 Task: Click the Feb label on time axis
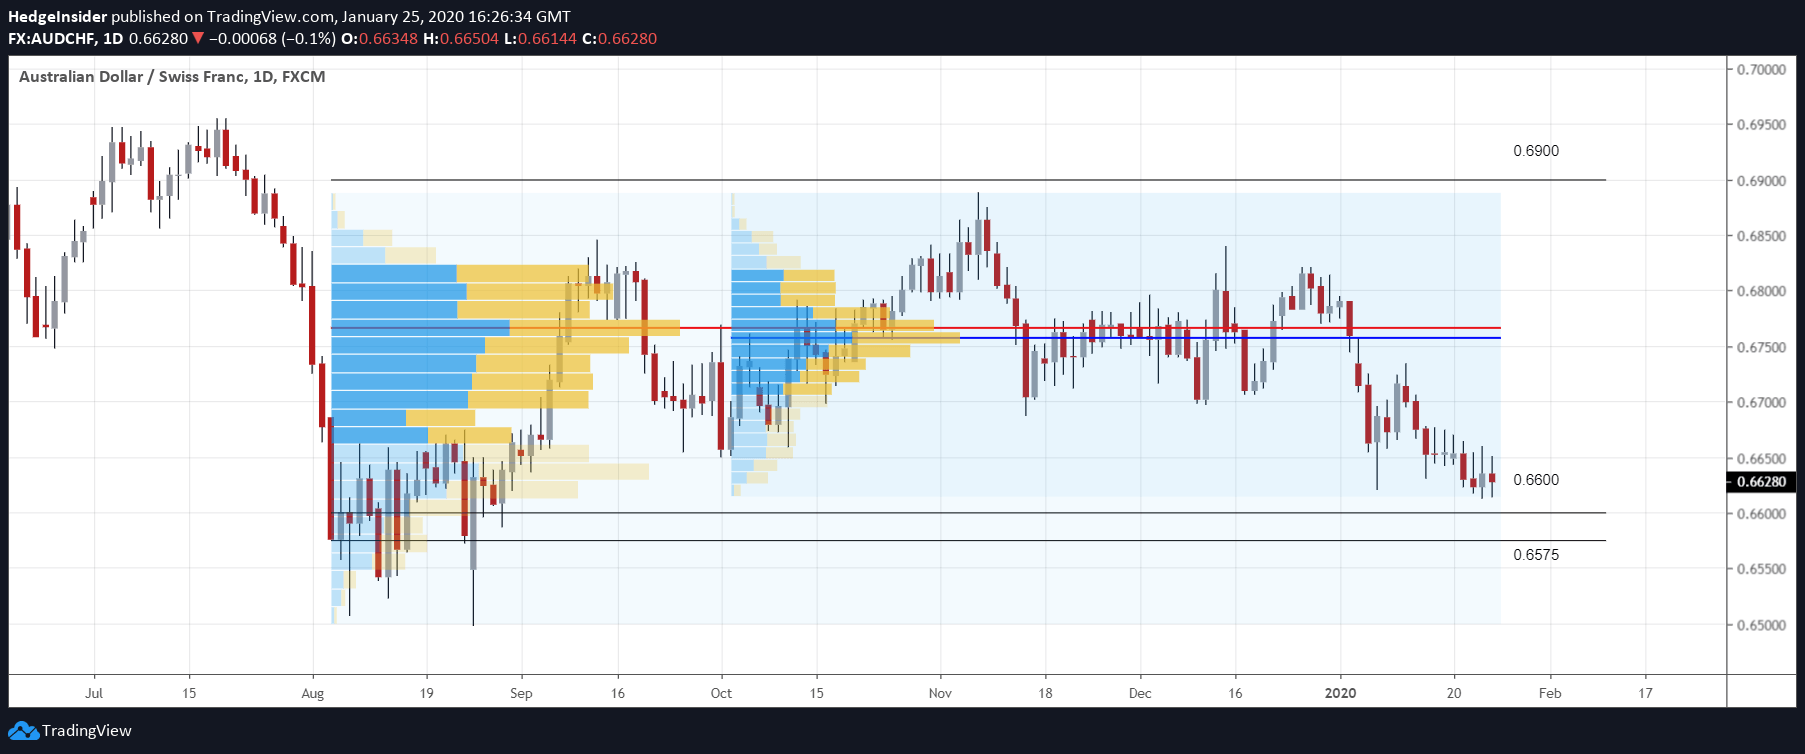(1550, 693)
